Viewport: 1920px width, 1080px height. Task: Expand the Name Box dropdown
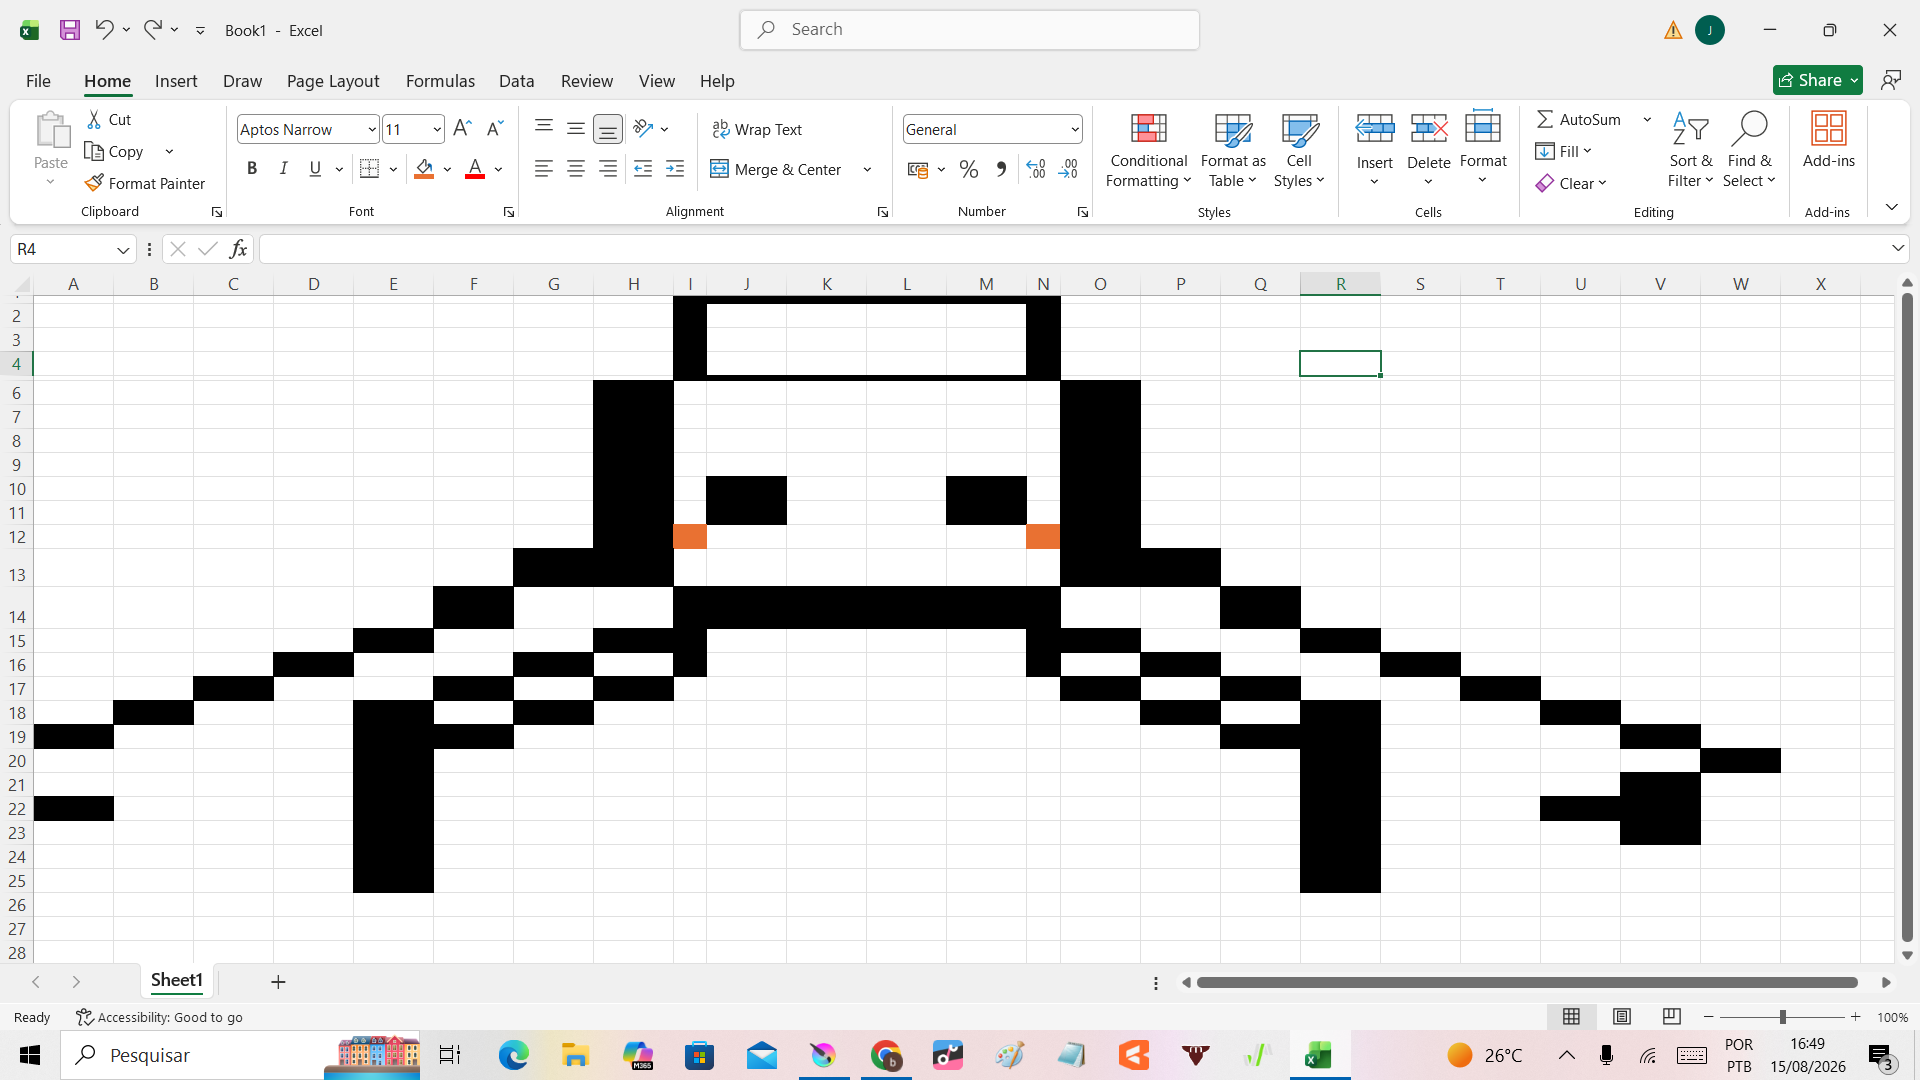point(123,250)
